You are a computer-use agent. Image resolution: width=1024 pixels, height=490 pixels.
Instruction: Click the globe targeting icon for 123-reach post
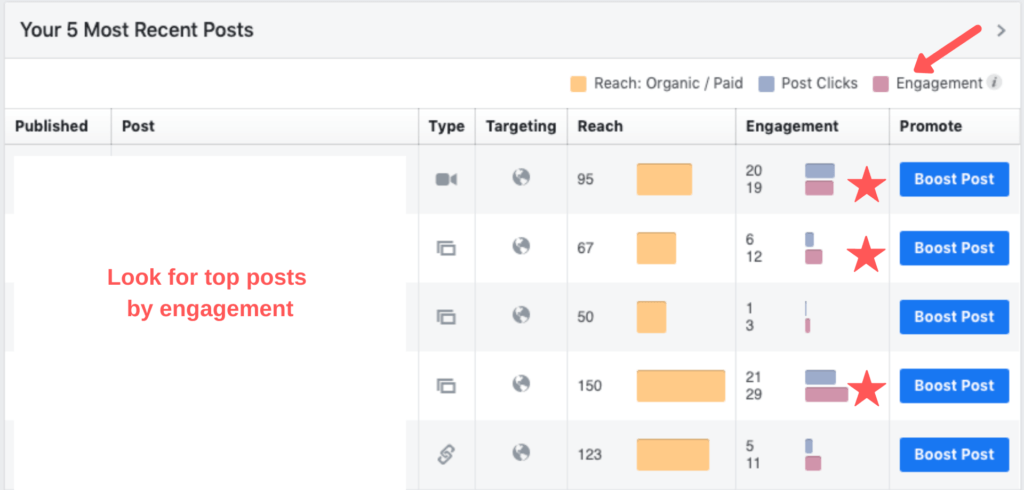520,453
